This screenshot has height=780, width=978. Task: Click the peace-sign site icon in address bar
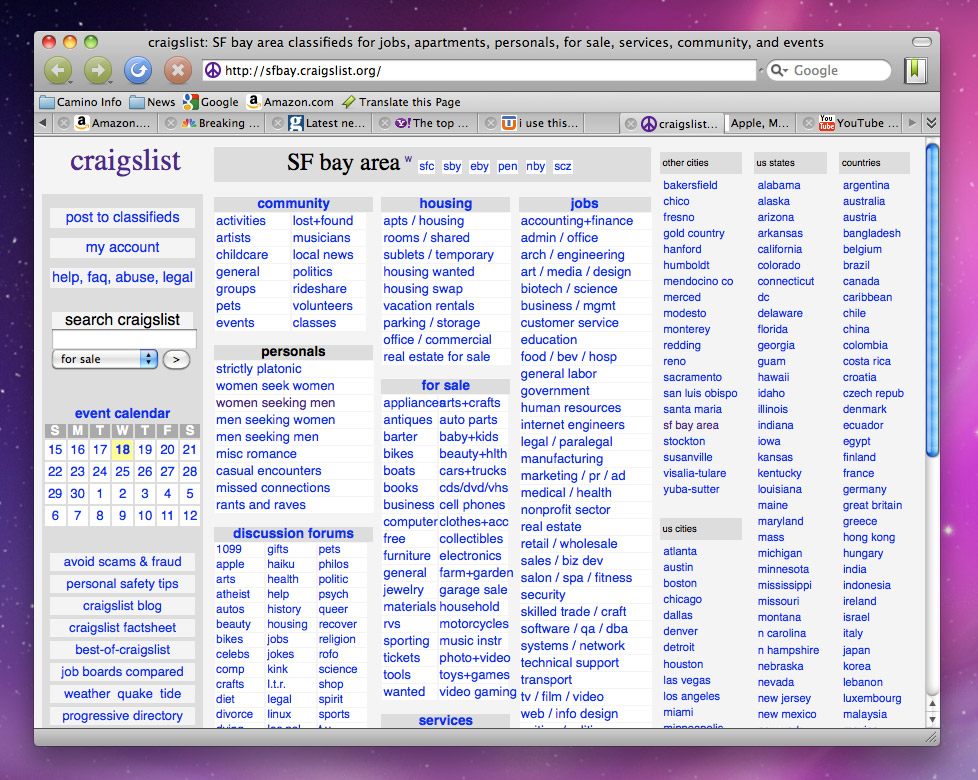tap(213, 70)
